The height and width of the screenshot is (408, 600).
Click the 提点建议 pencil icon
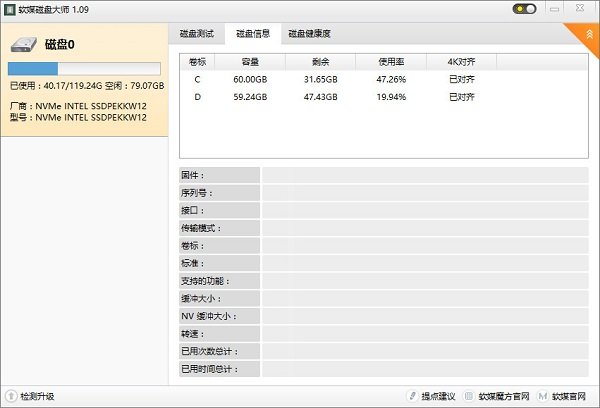tap(412, 396)
